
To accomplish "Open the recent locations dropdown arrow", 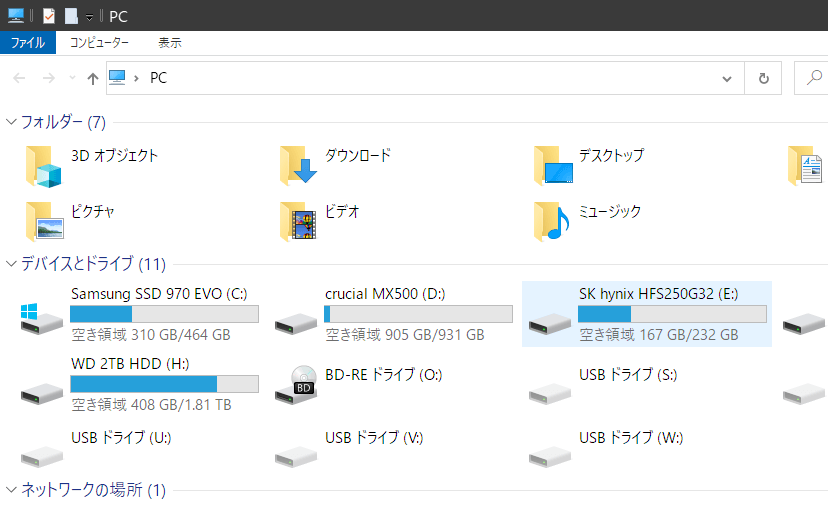I will pyautogui.click(x=72, y=78).
